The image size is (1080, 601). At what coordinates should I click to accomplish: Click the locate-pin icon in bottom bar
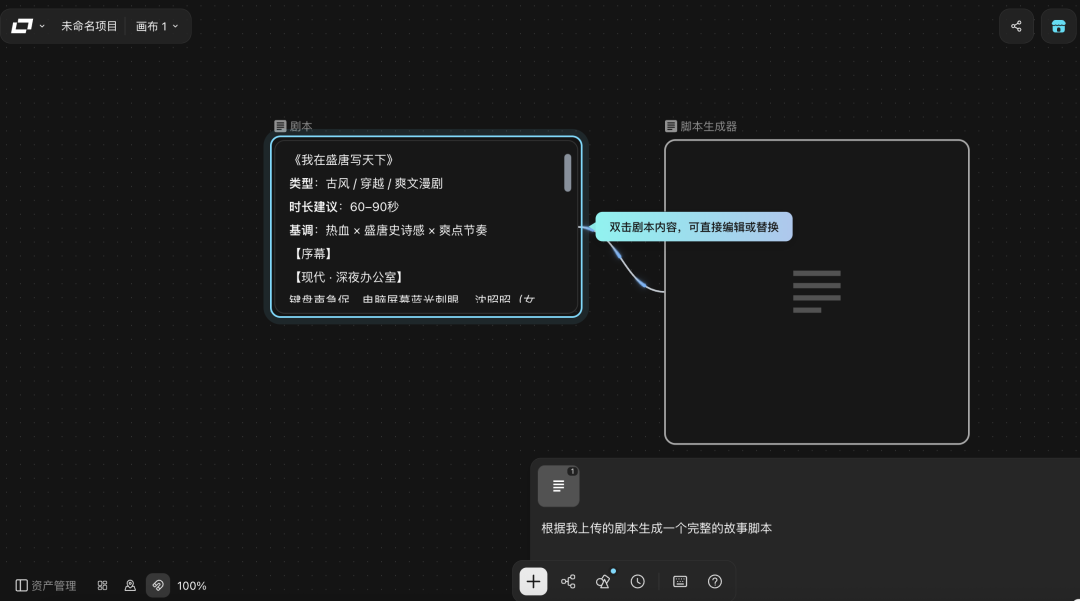tap(129, 585)
